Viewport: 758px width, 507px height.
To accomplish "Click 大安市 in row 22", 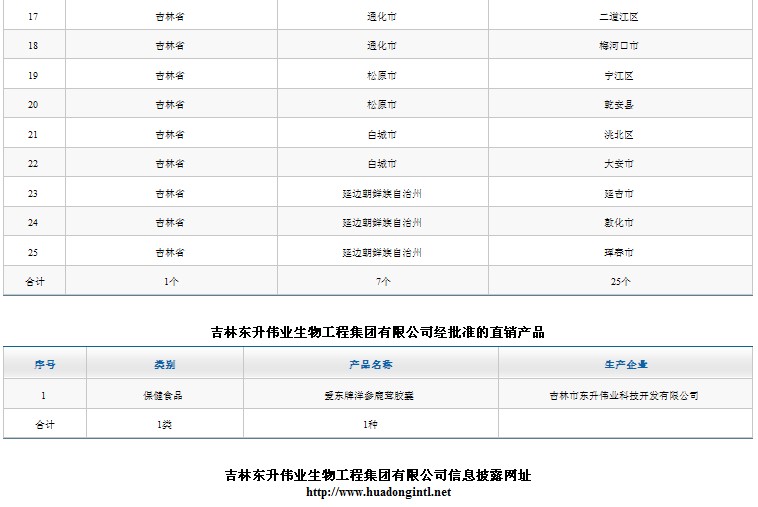I will click(x=620, y=164).
